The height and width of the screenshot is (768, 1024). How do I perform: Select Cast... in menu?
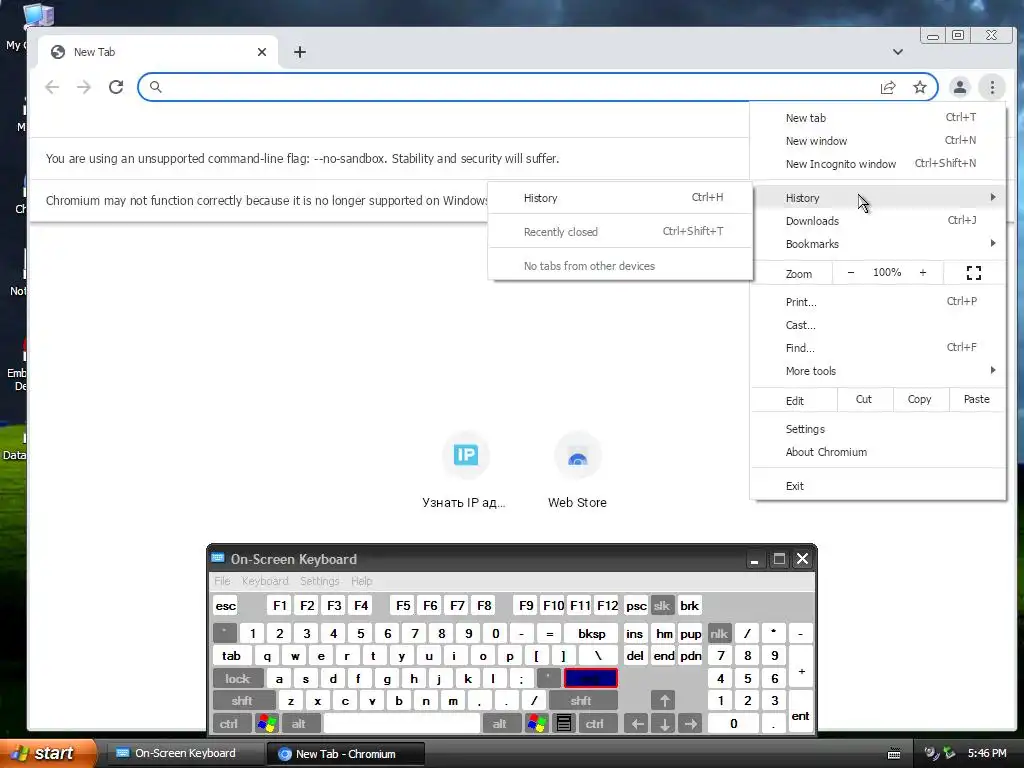pyautogui.click(x=878, y=325)
